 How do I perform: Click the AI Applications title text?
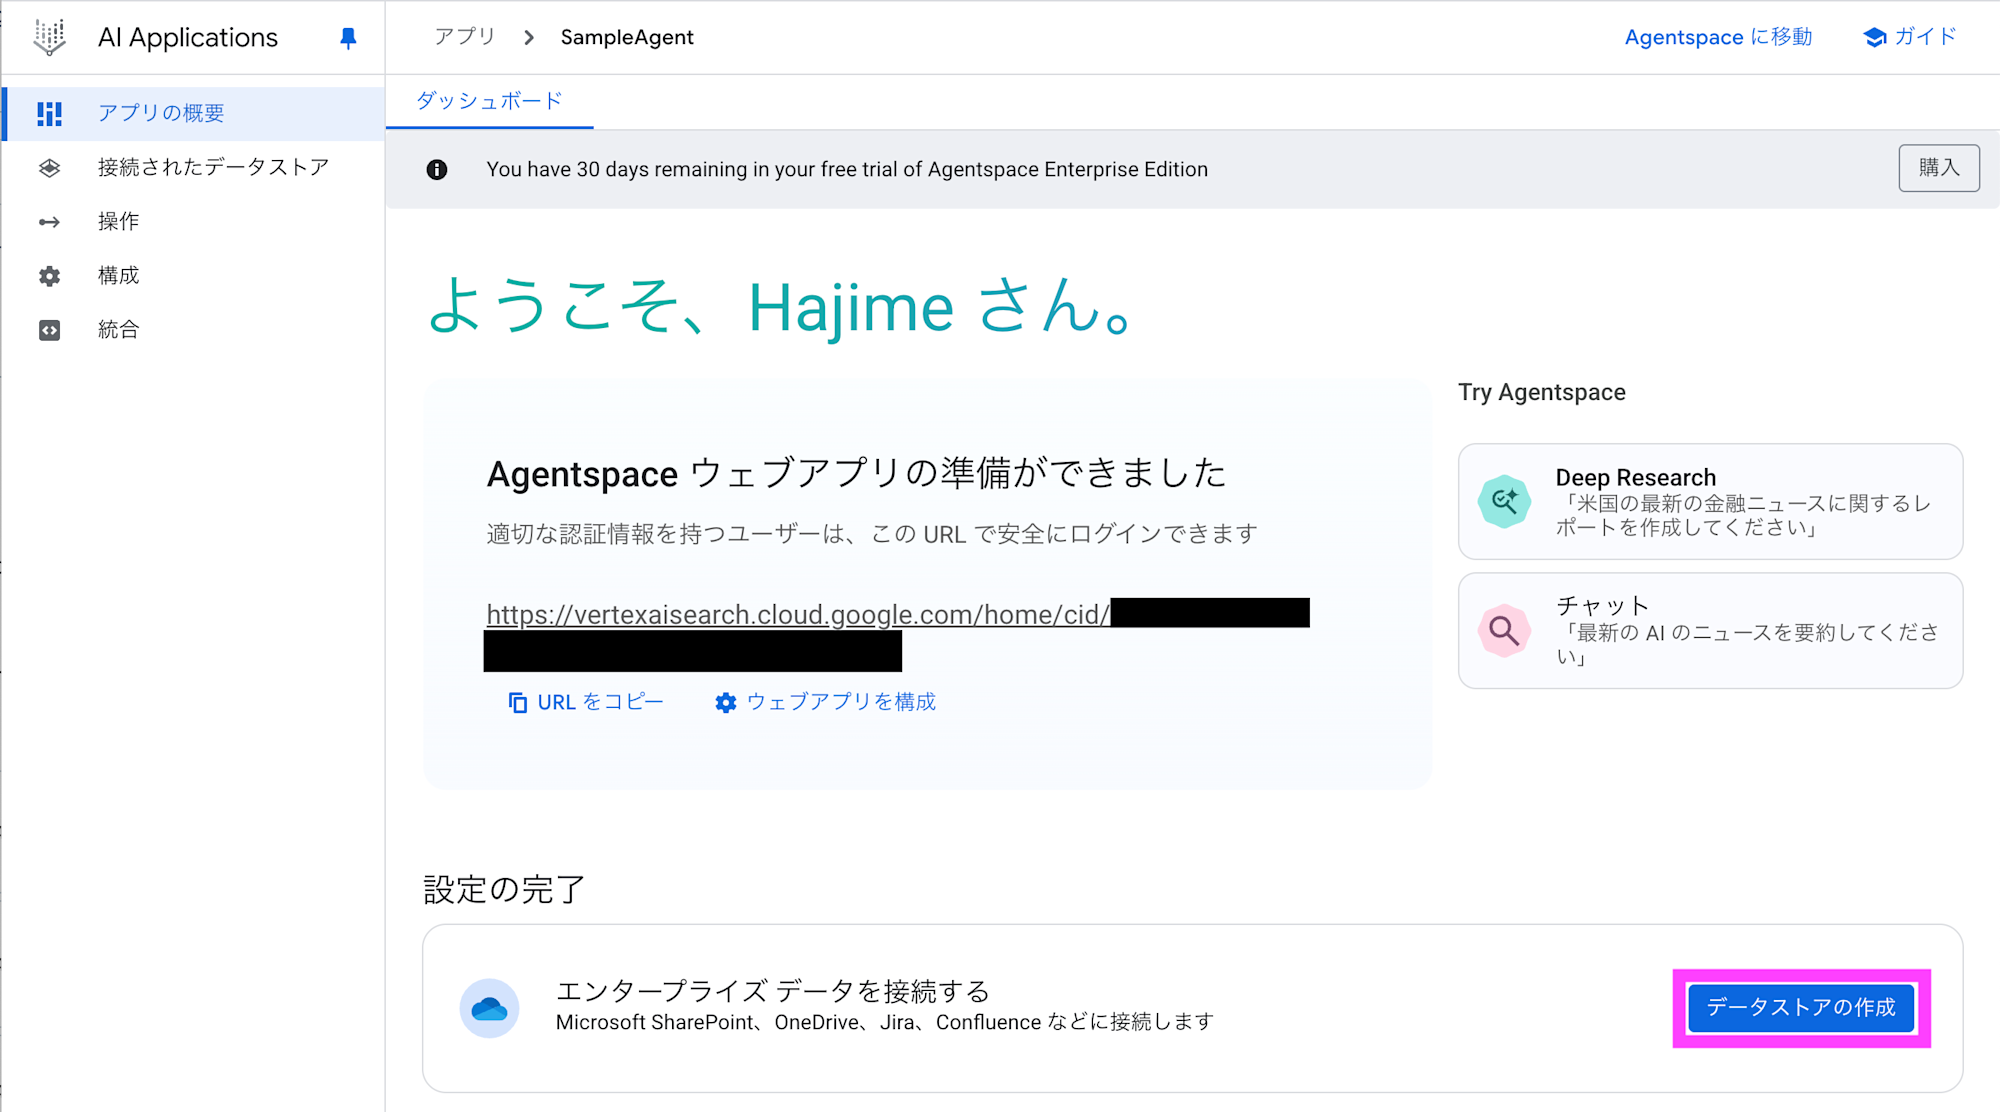click(188, 37)
